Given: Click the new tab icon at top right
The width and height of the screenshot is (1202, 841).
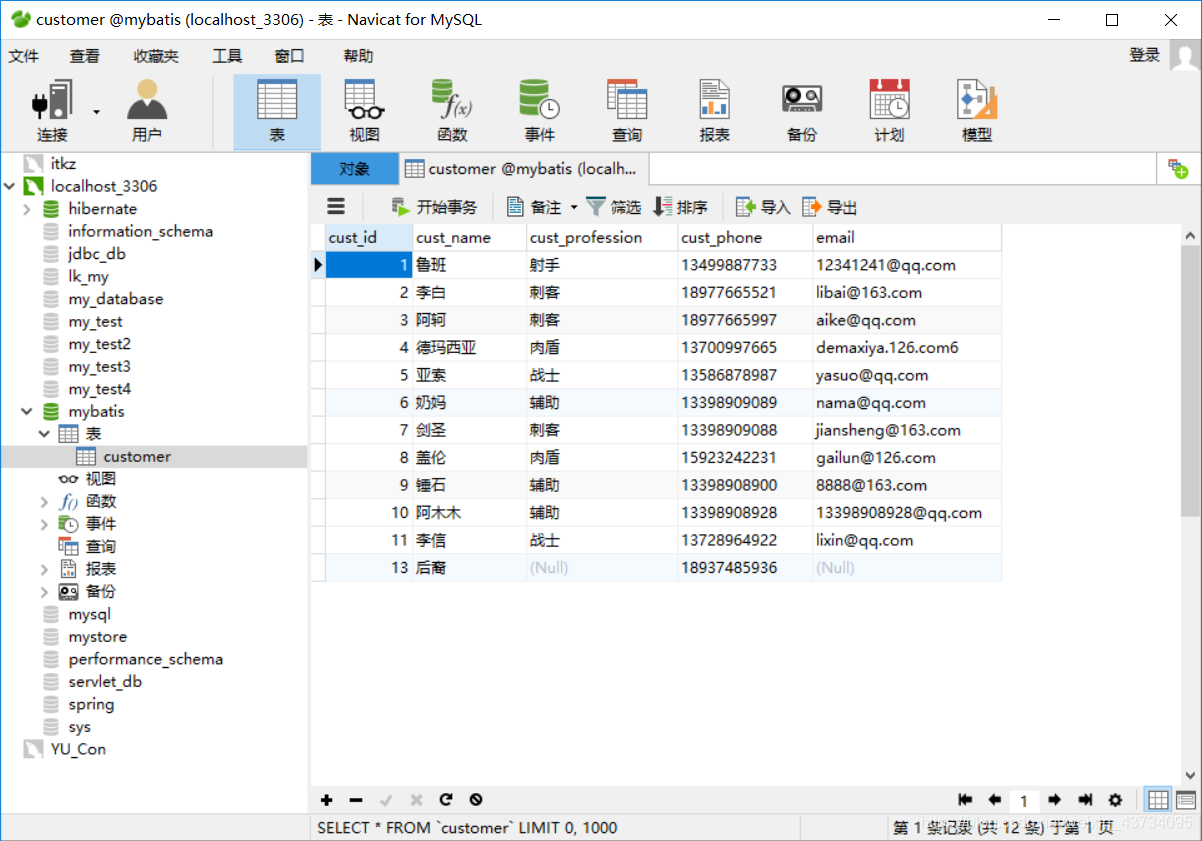Looking at the screenshot, I should (x=1178, y=169).
